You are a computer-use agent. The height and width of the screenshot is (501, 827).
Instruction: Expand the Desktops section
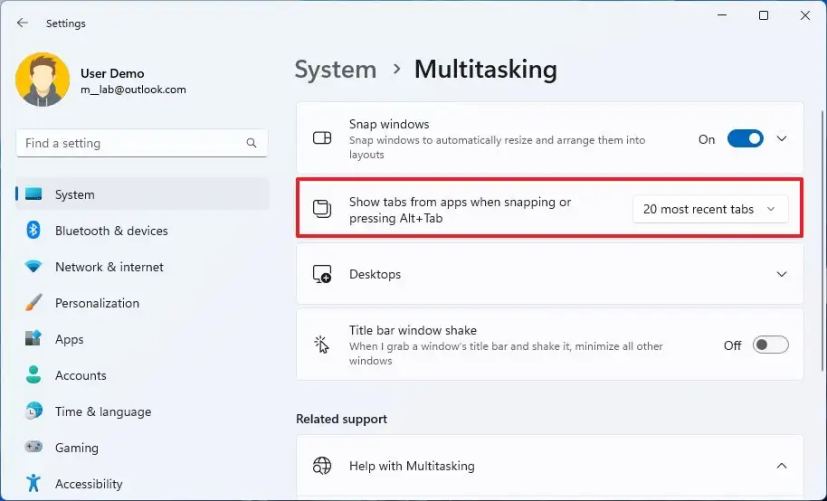coord(782,274)
